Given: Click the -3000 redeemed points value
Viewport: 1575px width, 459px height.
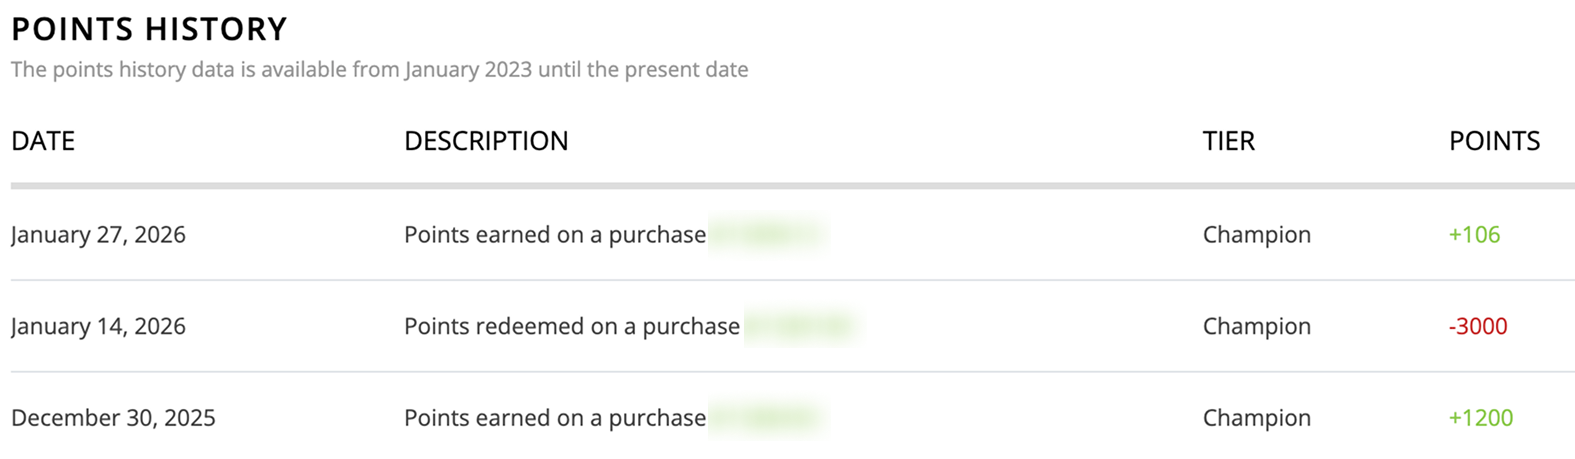Looking at the screenshot, I should (1477, 327).
